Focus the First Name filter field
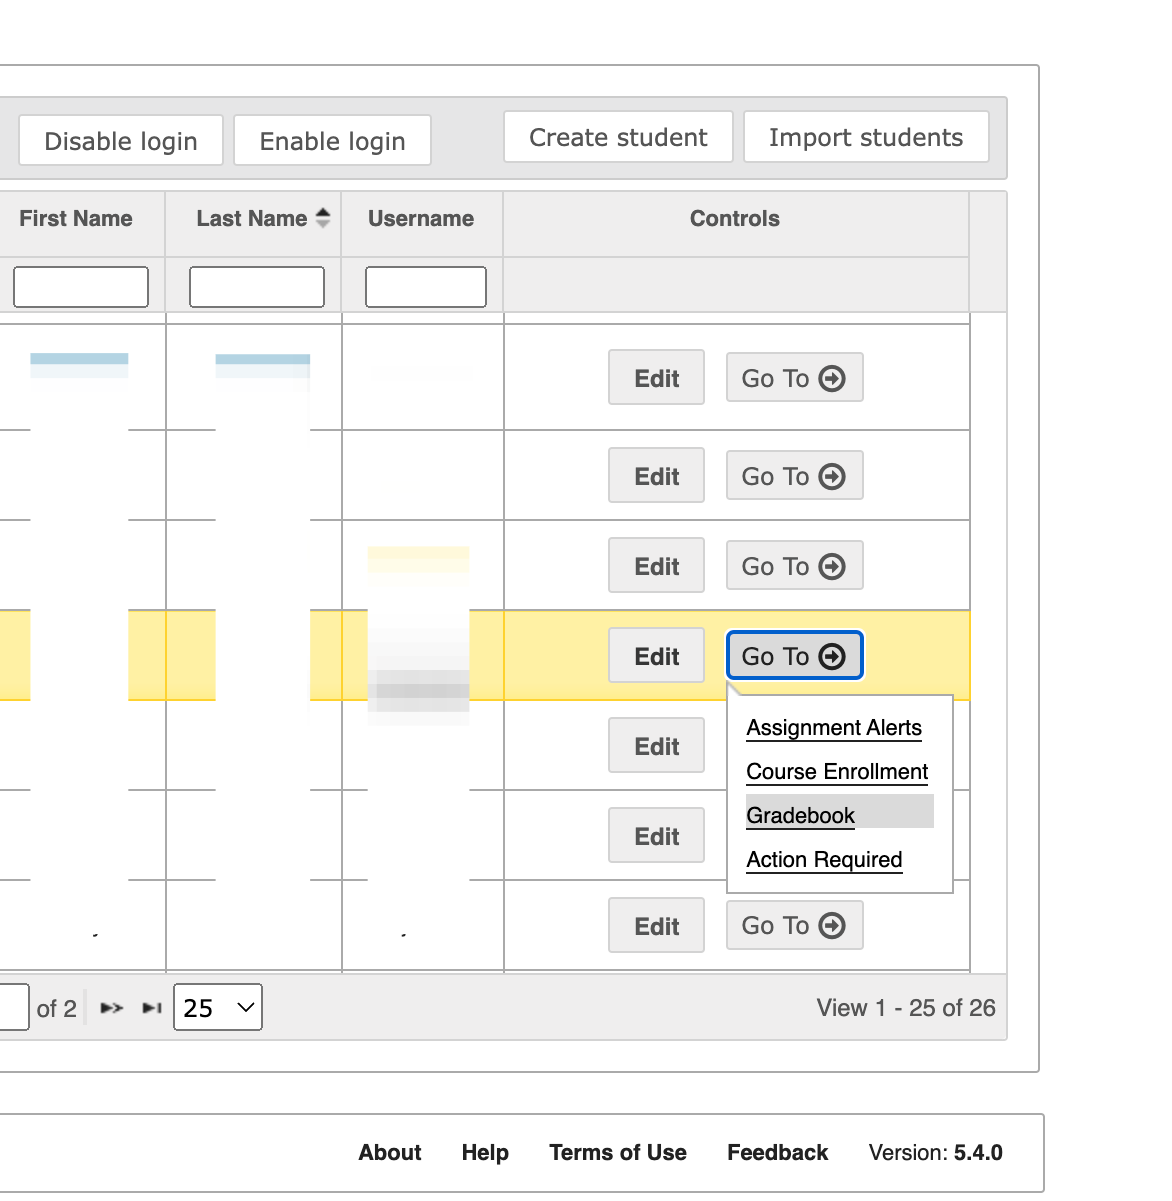The height and width of the screenshot is (1201, 1172). tap(81, 287)
